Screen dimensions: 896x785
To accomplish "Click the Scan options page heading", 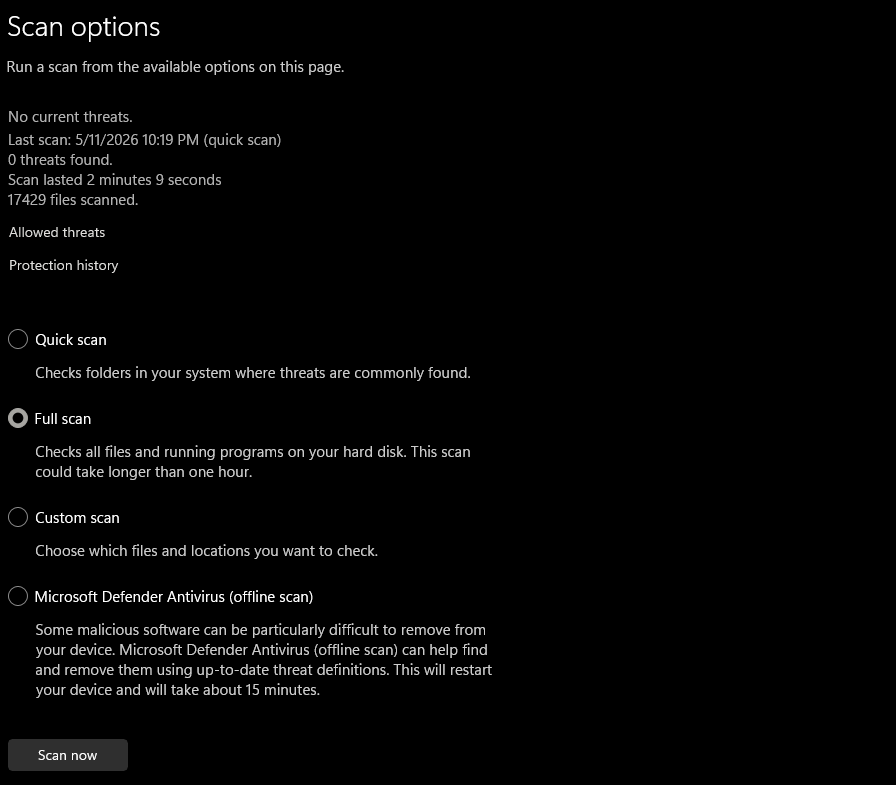I will click(x=83, y=27).
